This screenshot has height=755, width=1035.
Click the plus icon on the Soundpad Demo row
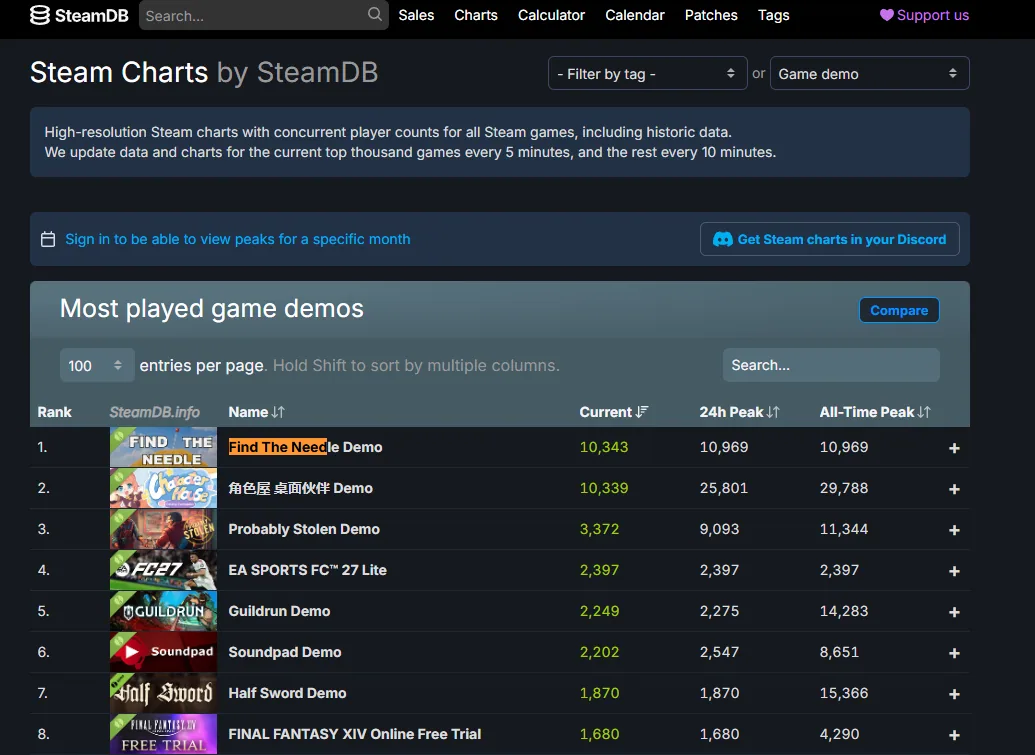[954, 653]
